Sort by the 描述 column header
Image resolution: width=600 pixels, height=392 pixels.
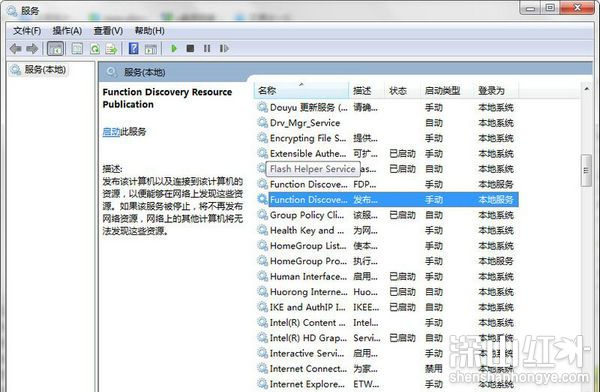367,91
